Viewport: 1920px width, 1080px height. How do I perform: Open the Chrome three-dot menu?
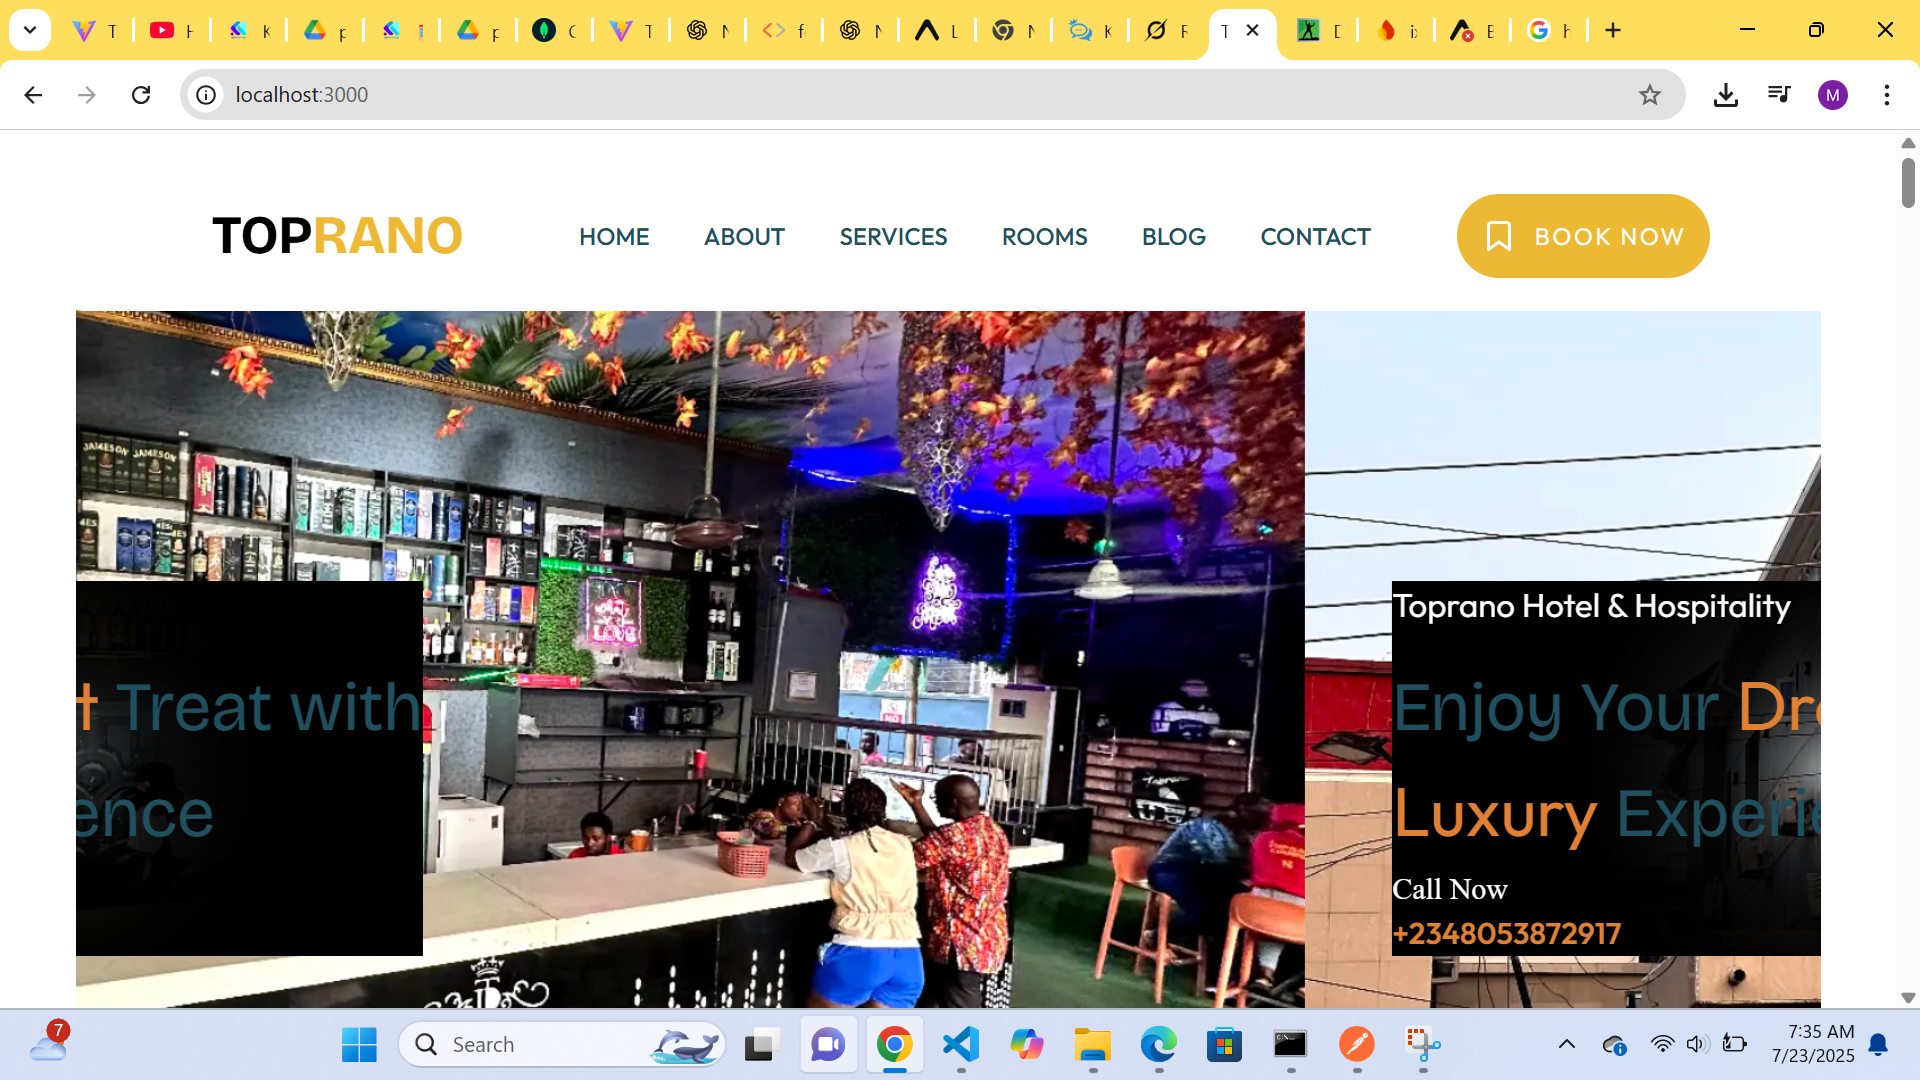(1886, 95)
